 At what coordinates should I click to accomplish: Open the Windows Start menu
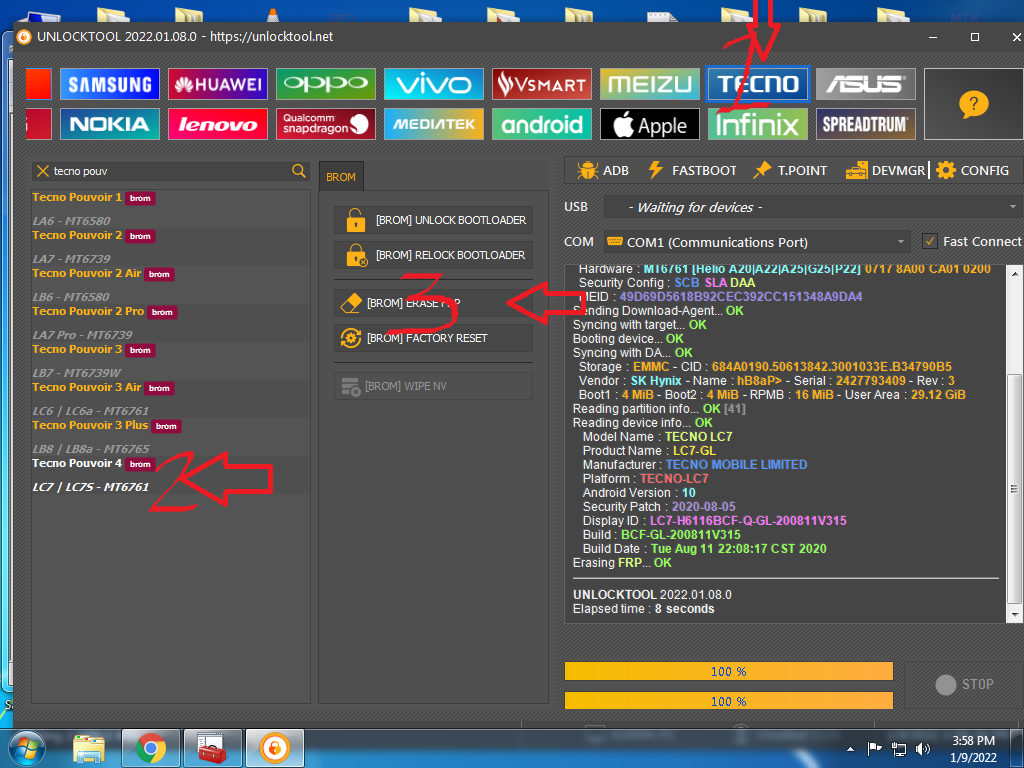[x=26, y=748]
